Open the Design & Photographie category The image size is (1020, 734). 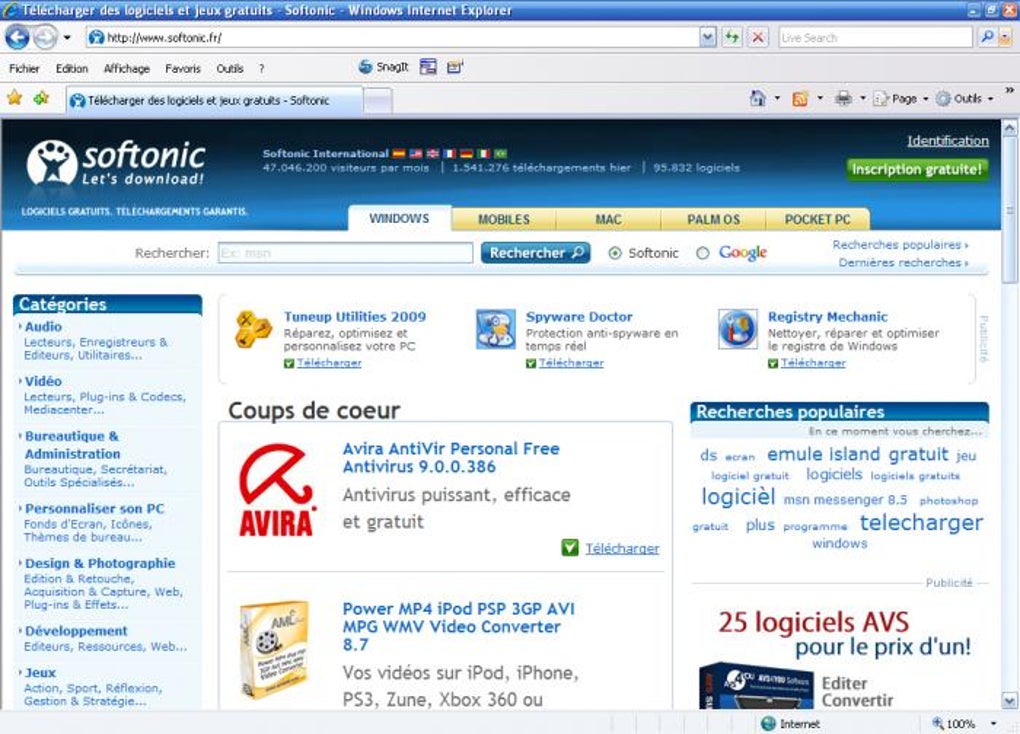pyautogui.click(x=100, y=564)
